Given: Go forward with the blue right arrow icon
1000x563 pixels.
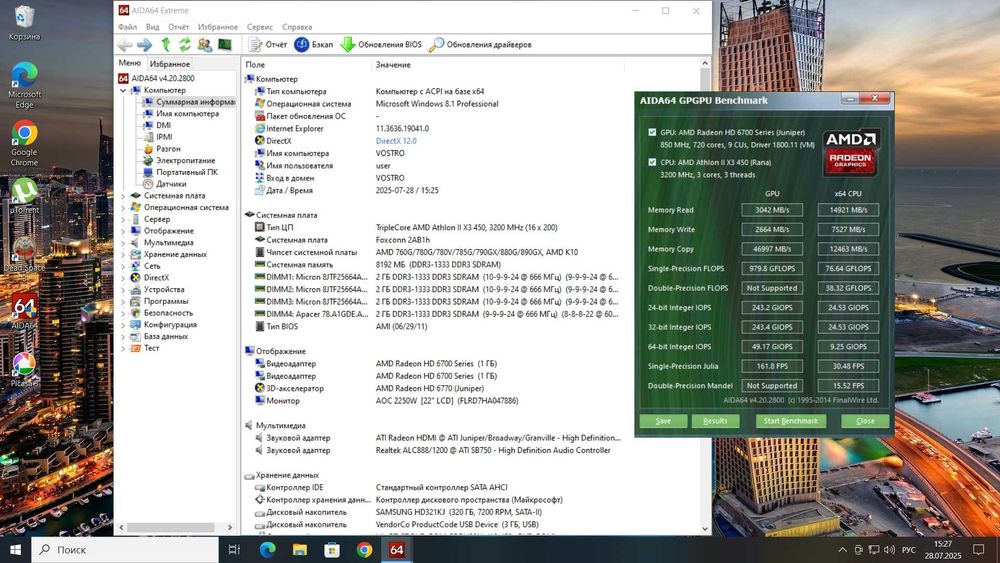Looking at the screenshot, I should click(145, 45).
